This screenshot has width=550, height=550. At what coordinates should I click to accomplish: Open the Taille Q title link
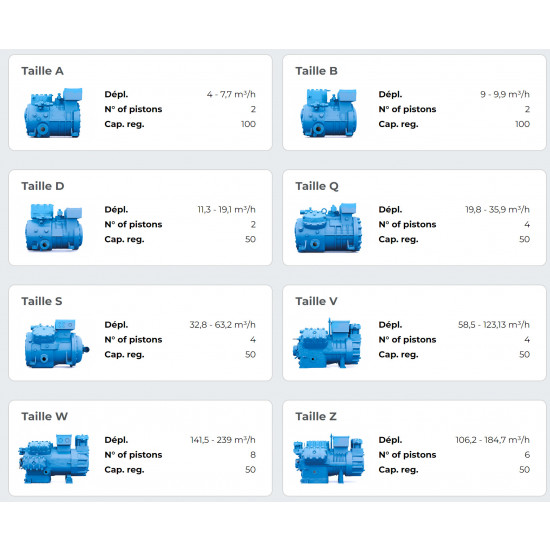[x=317, y=186]
